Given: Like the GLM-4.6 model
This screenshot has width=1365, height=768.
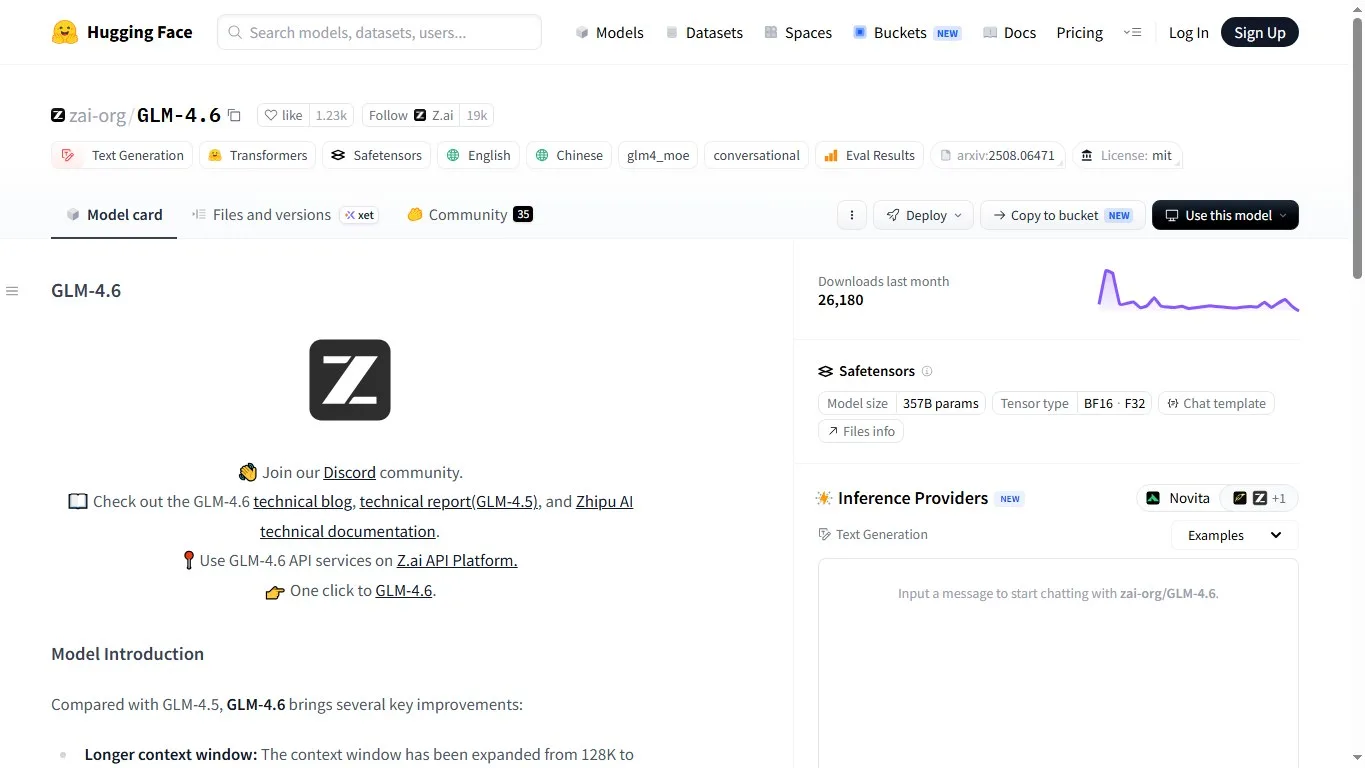Looking at the screenshot, I should [283, 115].
